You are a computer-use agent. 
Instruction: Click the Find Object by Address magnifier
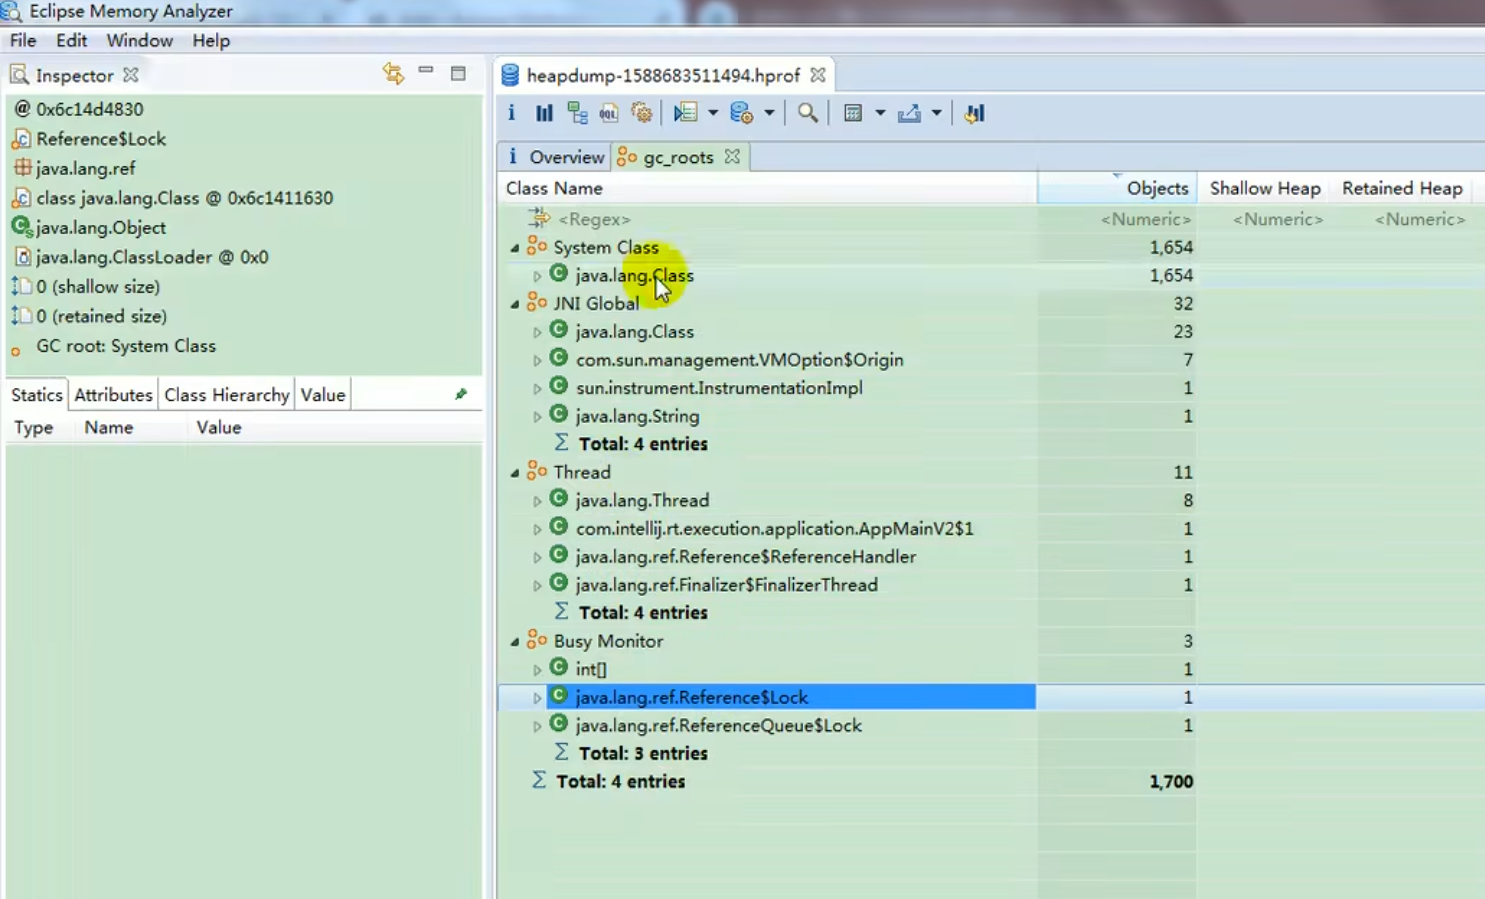pyautogui.click(x=808, y=113)
